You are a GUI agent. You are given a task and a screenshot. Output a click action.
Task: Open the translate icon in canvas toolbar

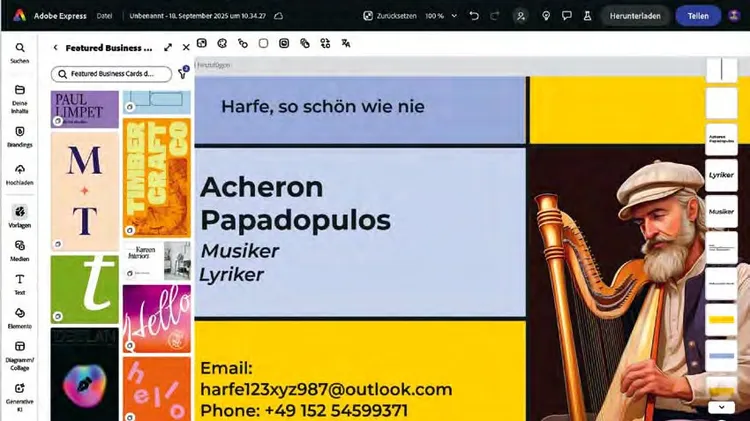pos(345,43)
